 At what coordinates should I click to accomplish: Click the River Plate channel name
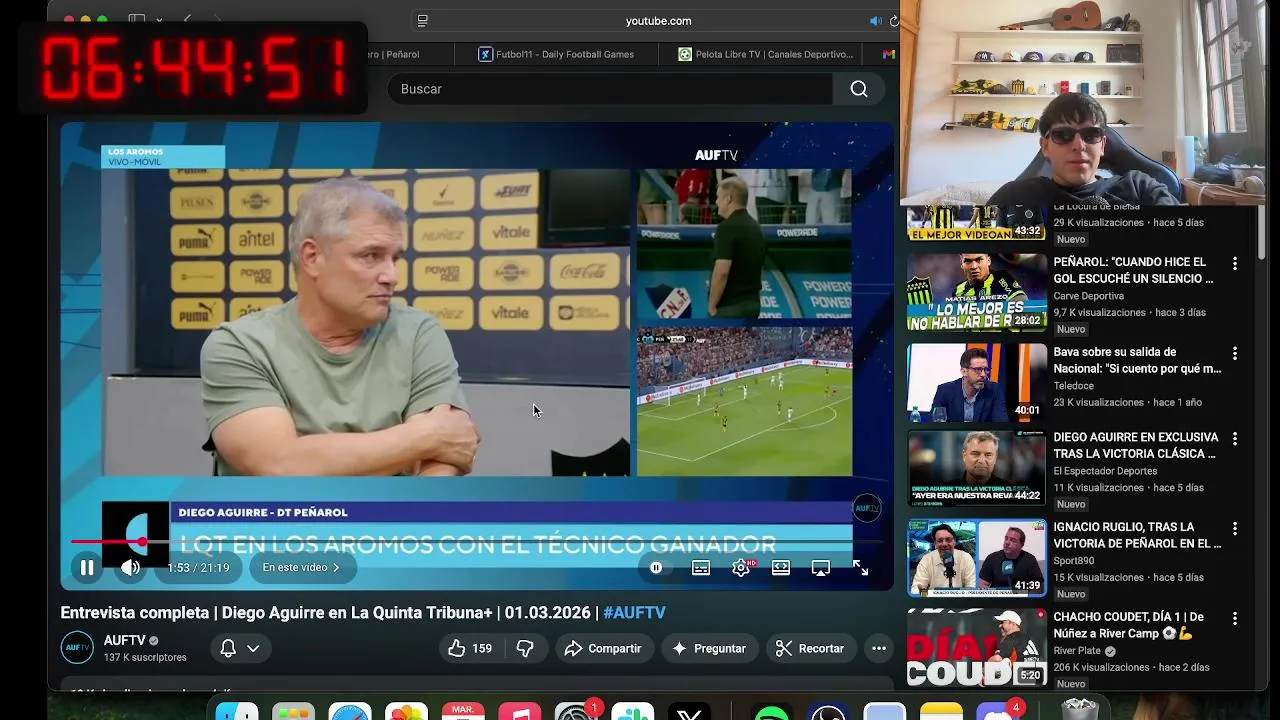[x=1078, y=651]
